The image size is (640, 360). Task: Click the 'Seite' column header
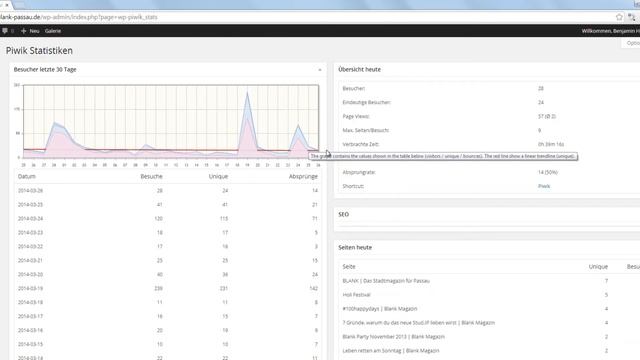click(349, 267)
